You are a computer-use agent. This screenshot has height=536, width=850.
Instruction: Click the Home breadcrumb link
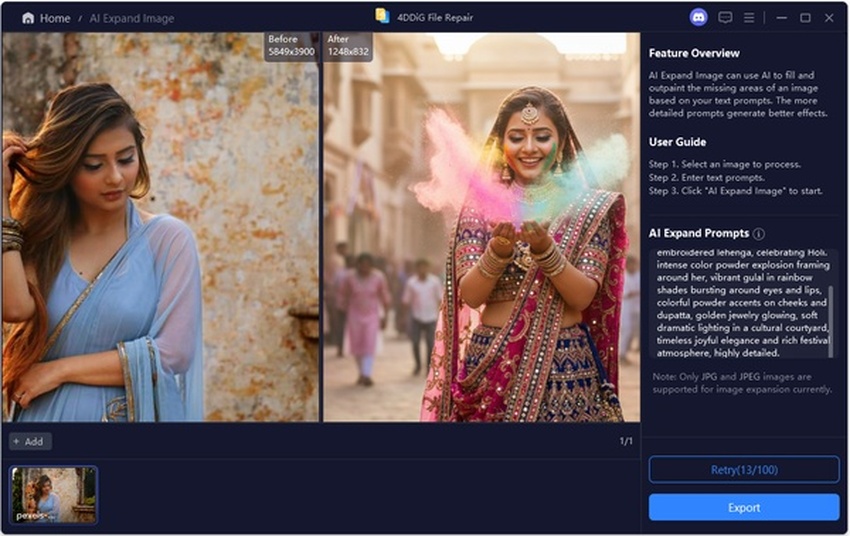[x=55, y=18]
